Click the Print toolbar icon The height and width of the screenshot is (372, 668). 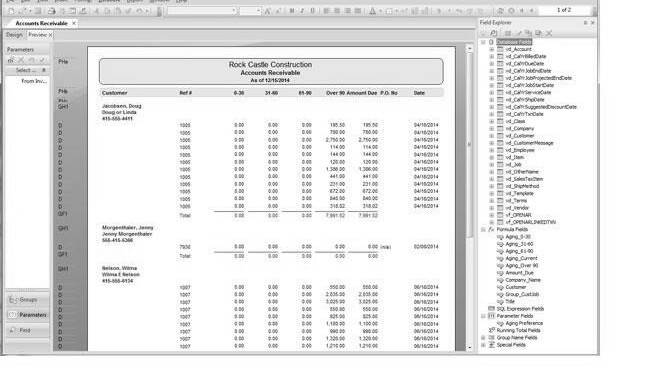click(x=52, y=11)
